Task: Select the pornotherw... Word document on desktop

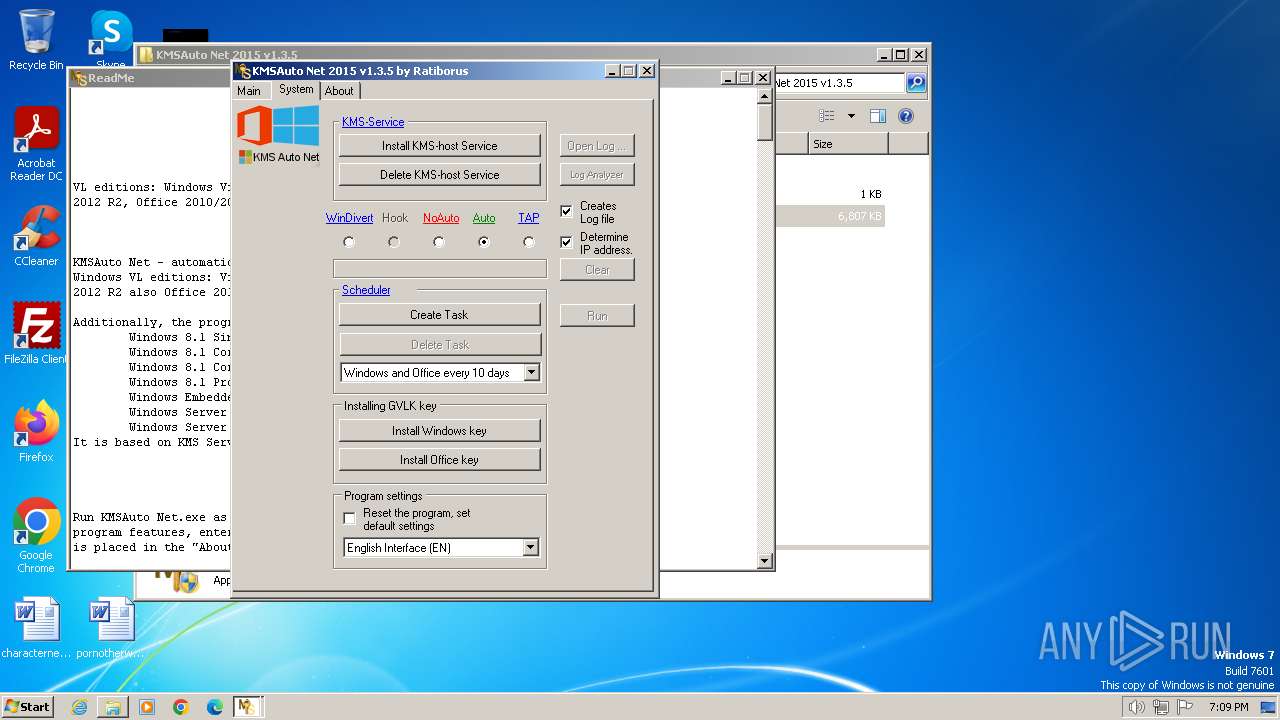Action: tap(111, 628)
